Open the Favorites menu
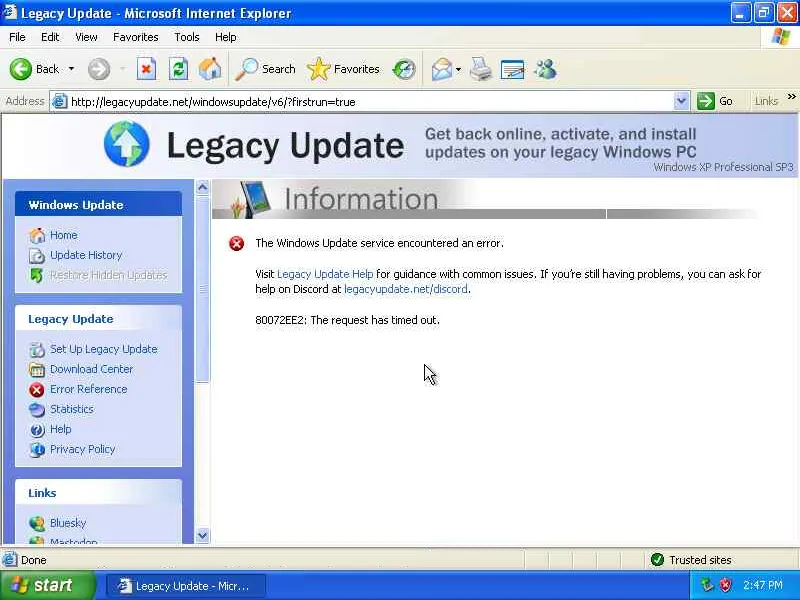Screen dimensions: 800x600 [x=136, y=37]
